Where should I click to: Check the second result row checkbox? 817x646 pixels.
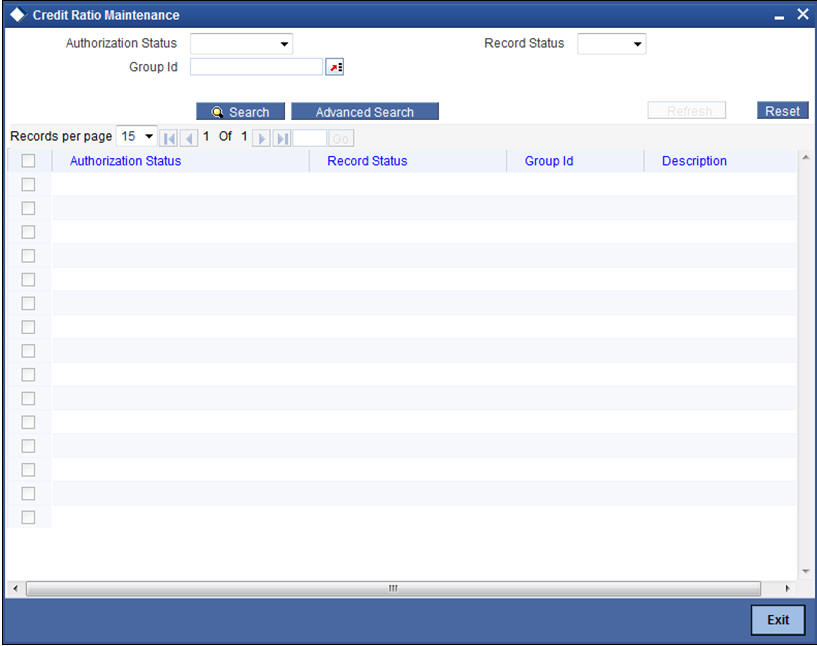tap(28, 208)
